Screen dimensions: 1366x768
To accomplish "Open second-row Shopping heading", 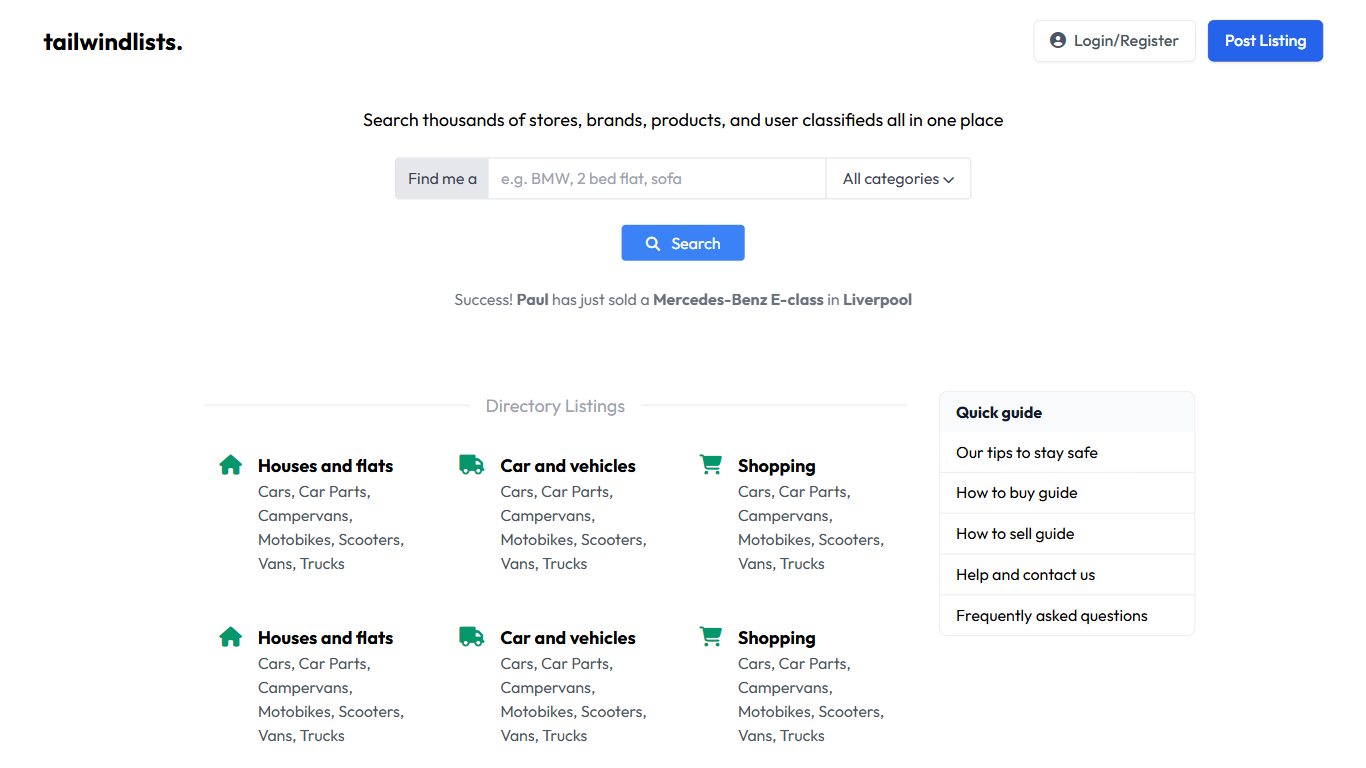I will (777, 638).
